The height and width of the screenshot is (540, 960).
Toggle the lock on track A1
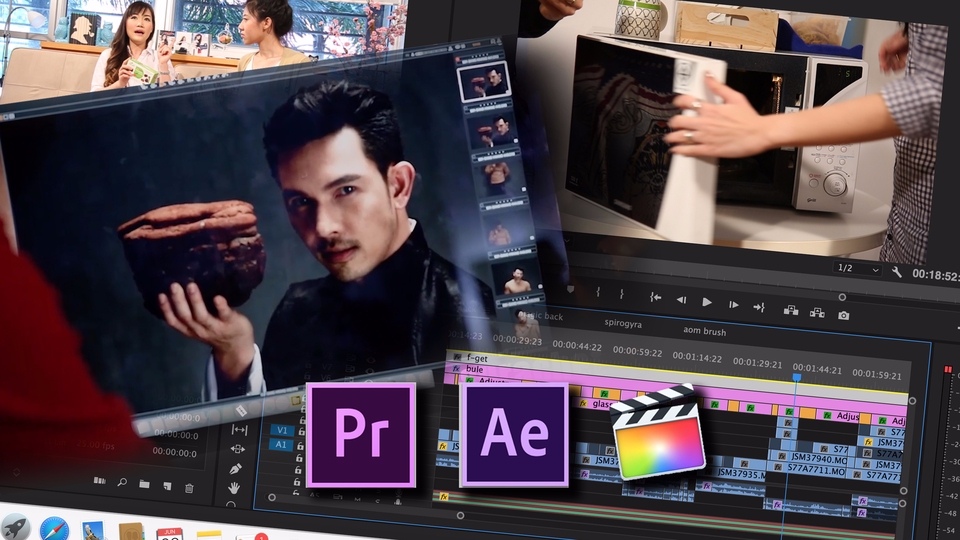point(300,446)
